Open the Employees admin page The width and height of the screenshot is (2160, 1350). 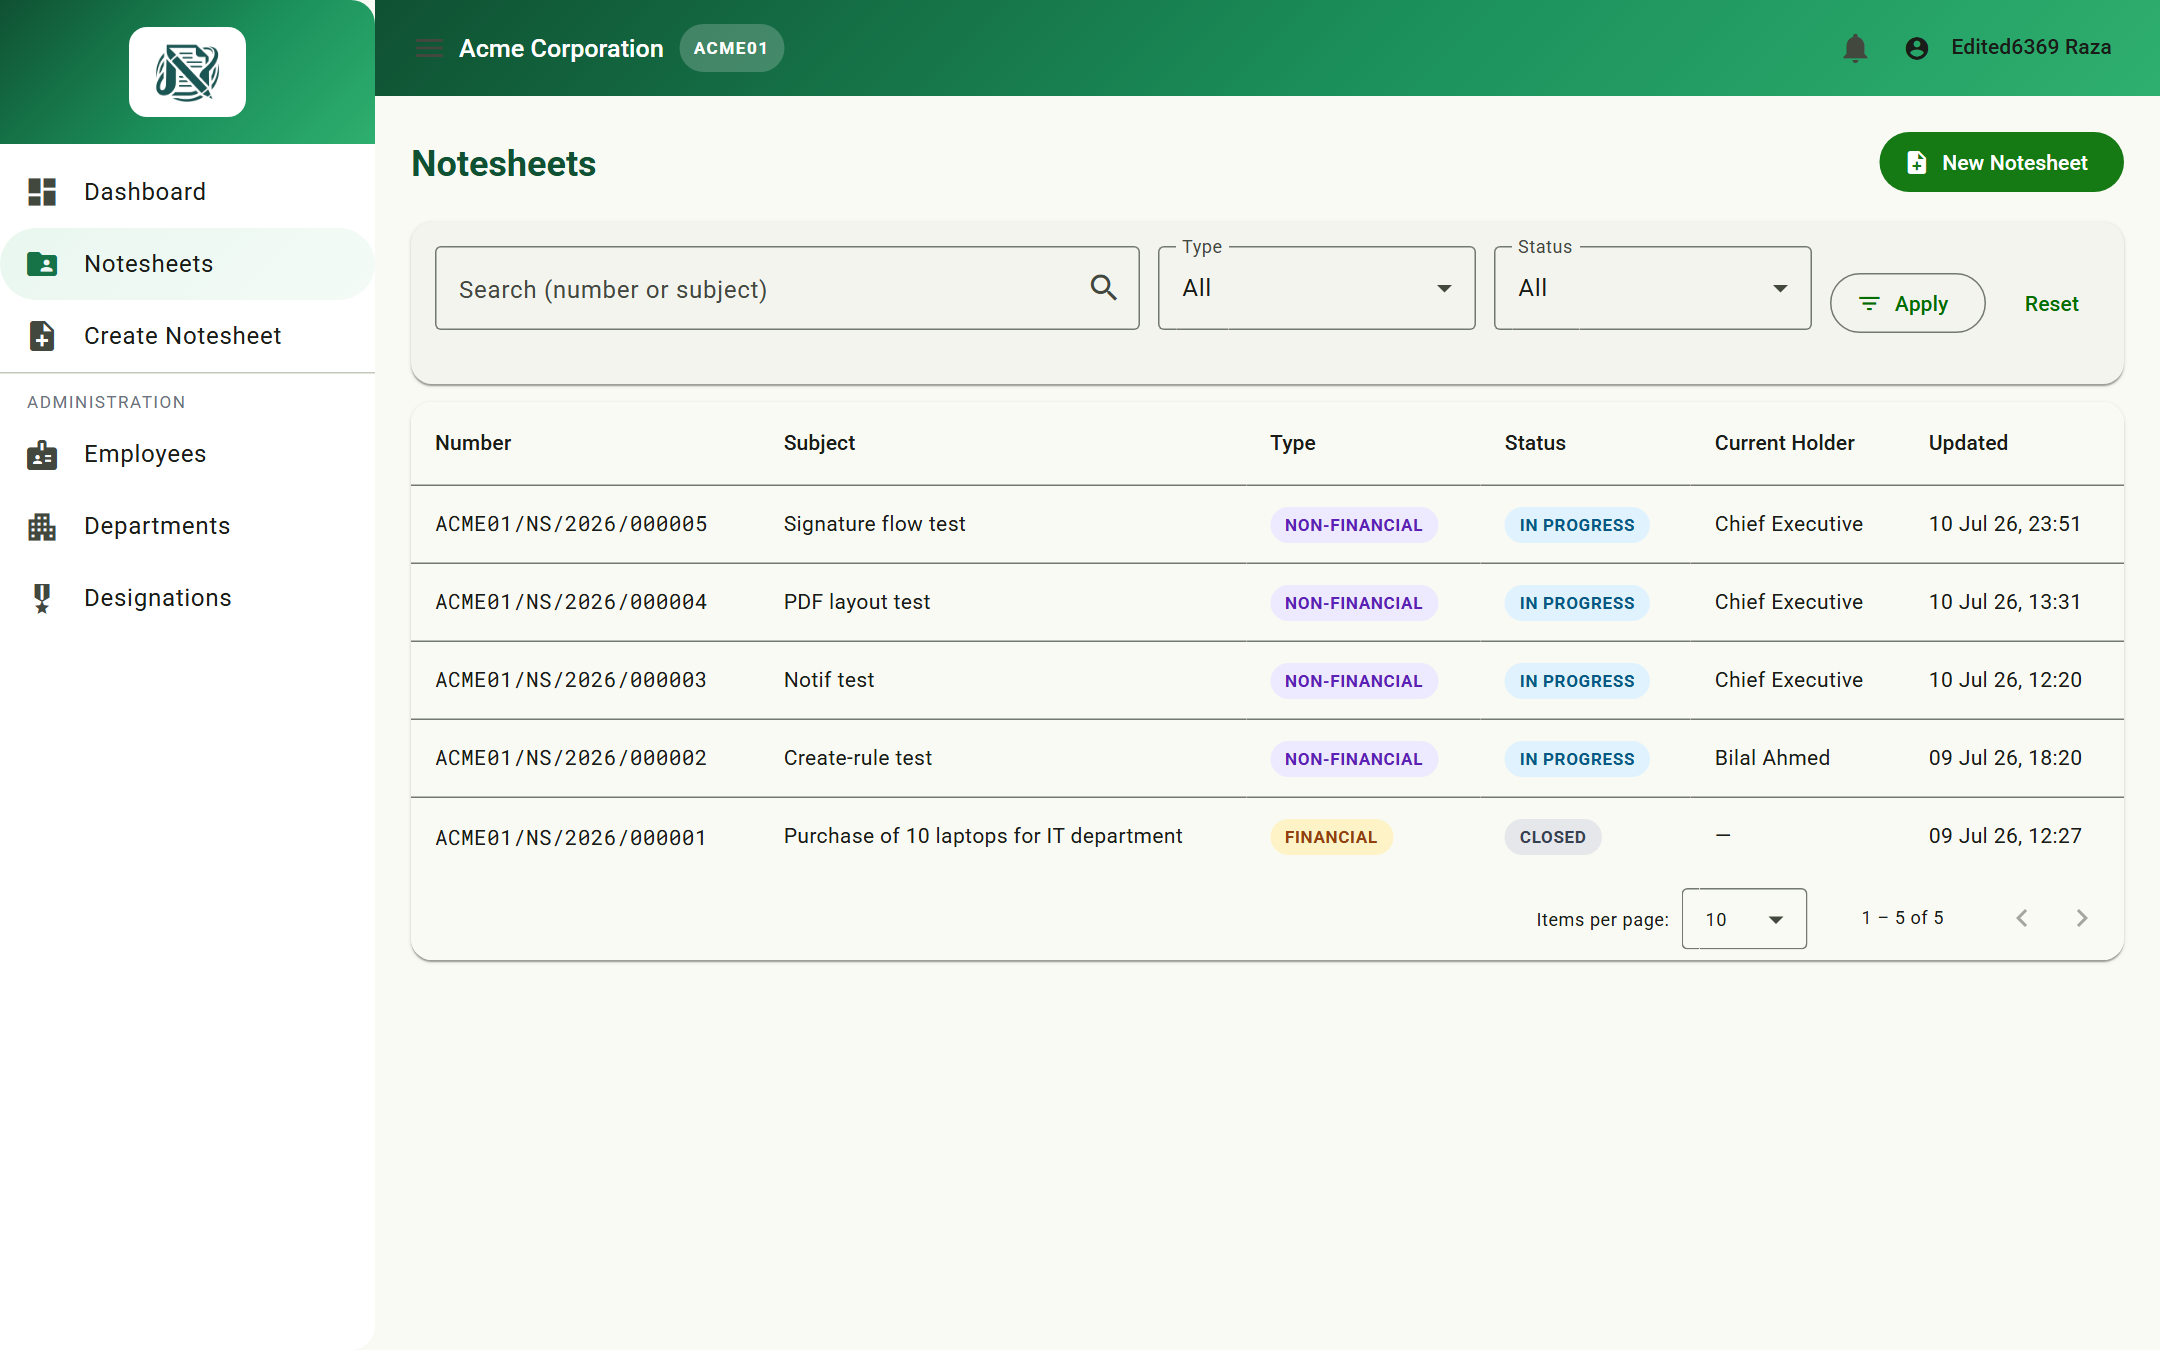coord(187,454)
